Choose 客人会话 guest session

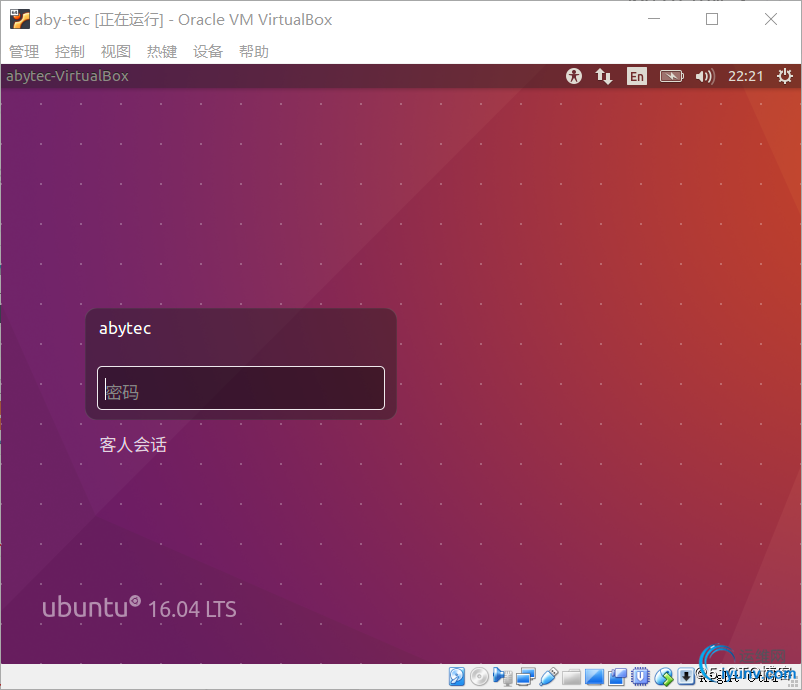tap(133, 444)
